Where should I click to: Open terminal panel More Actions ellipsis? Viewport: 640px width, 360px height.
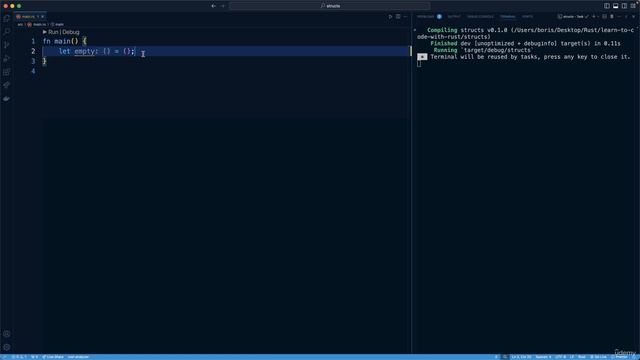pyautogui.click(x=619, y=17)
